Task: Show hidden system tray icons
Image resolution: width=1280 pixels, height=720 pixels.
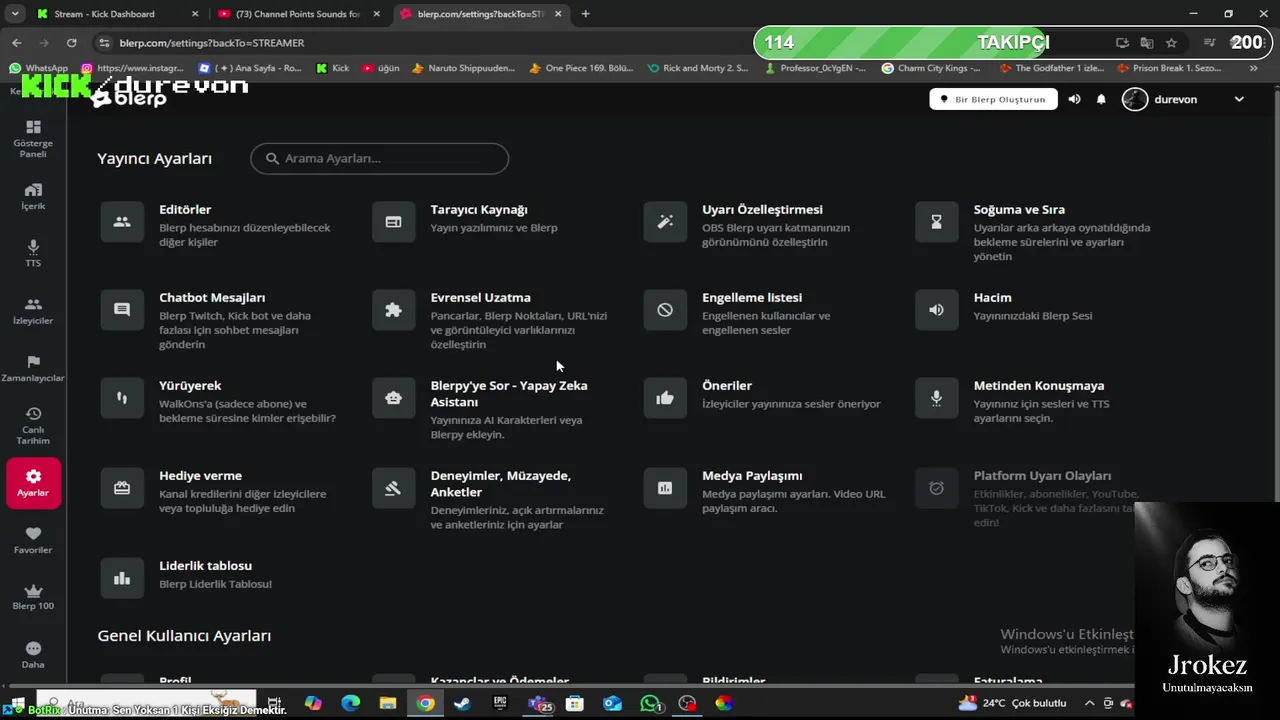Action: [1090, 703]
